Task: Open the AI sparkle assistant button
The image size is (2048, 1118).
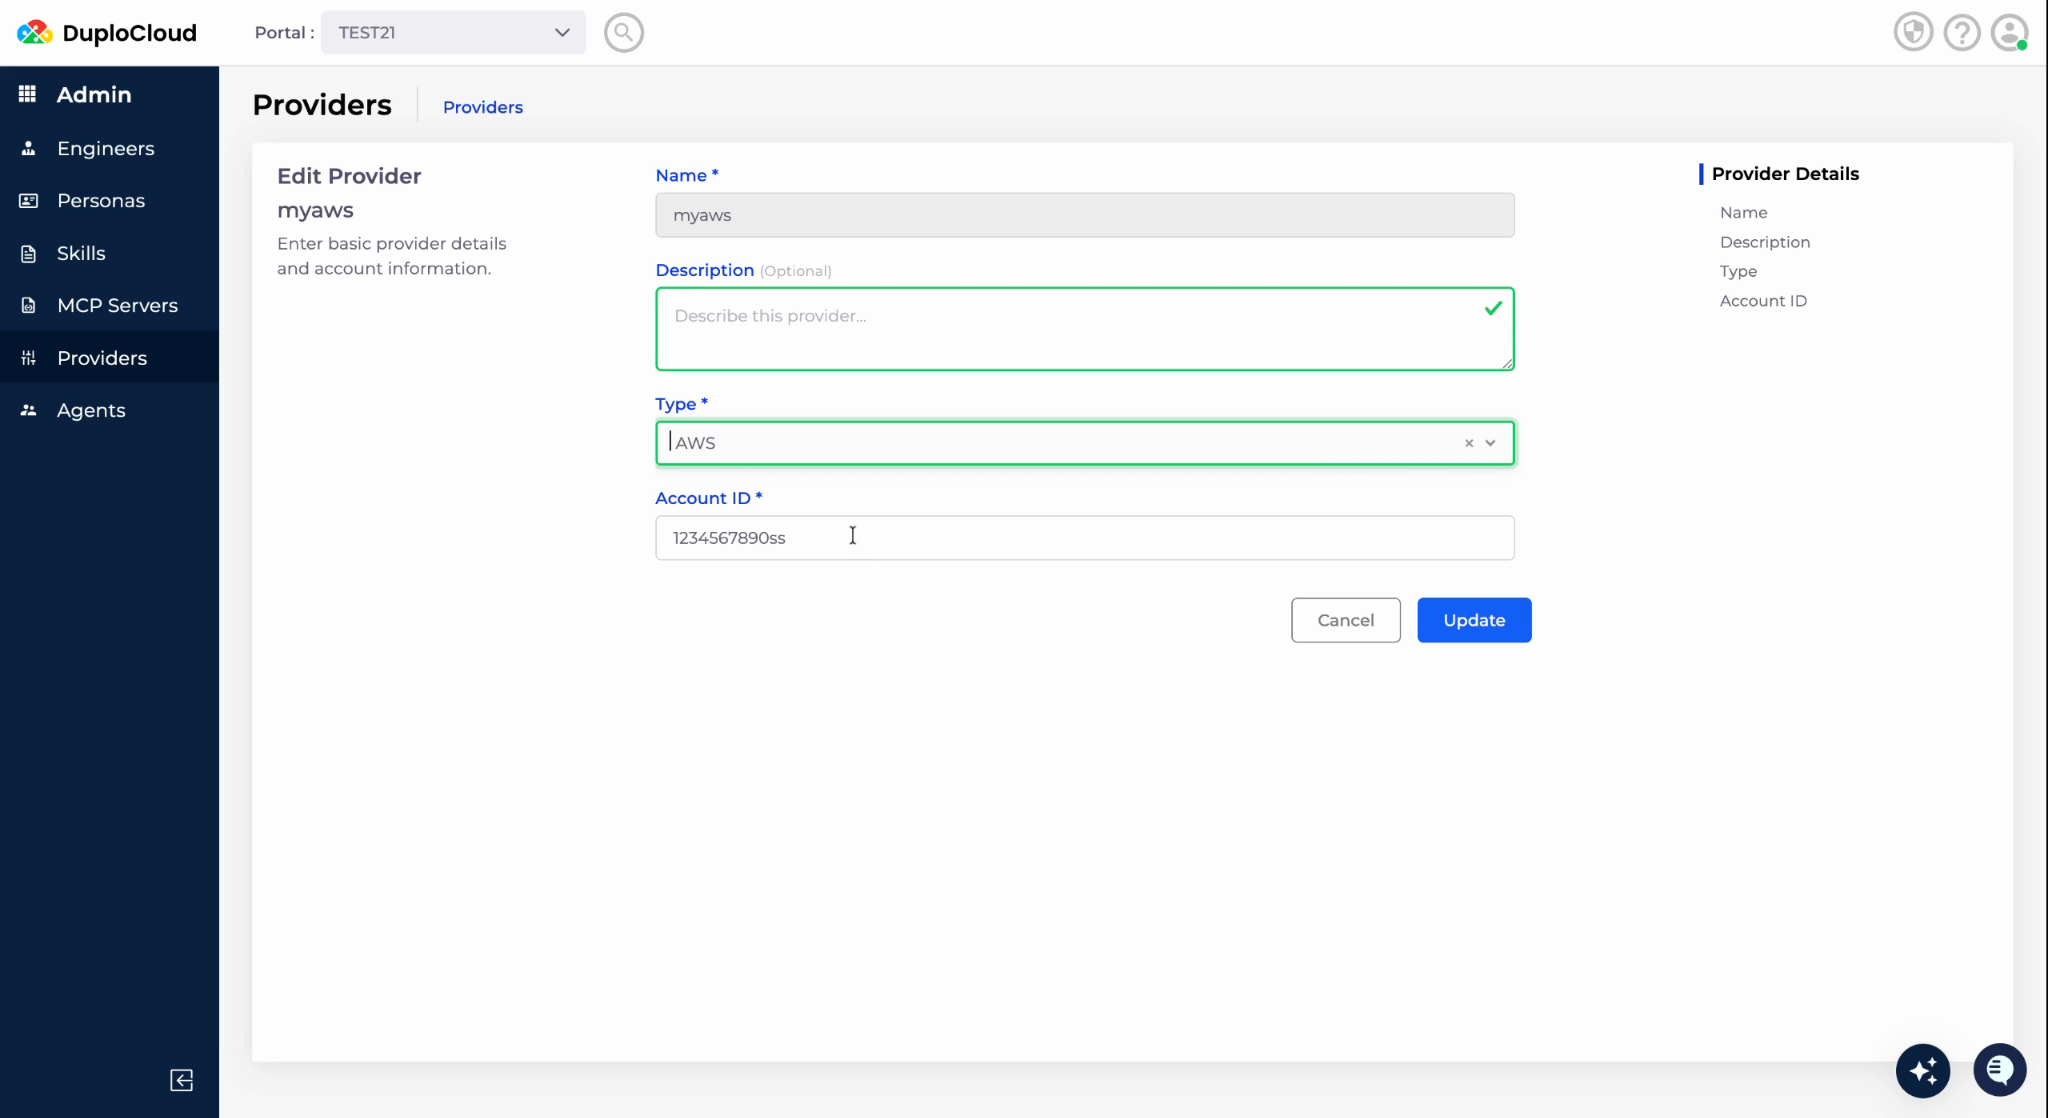Action: (1922, 1071)
